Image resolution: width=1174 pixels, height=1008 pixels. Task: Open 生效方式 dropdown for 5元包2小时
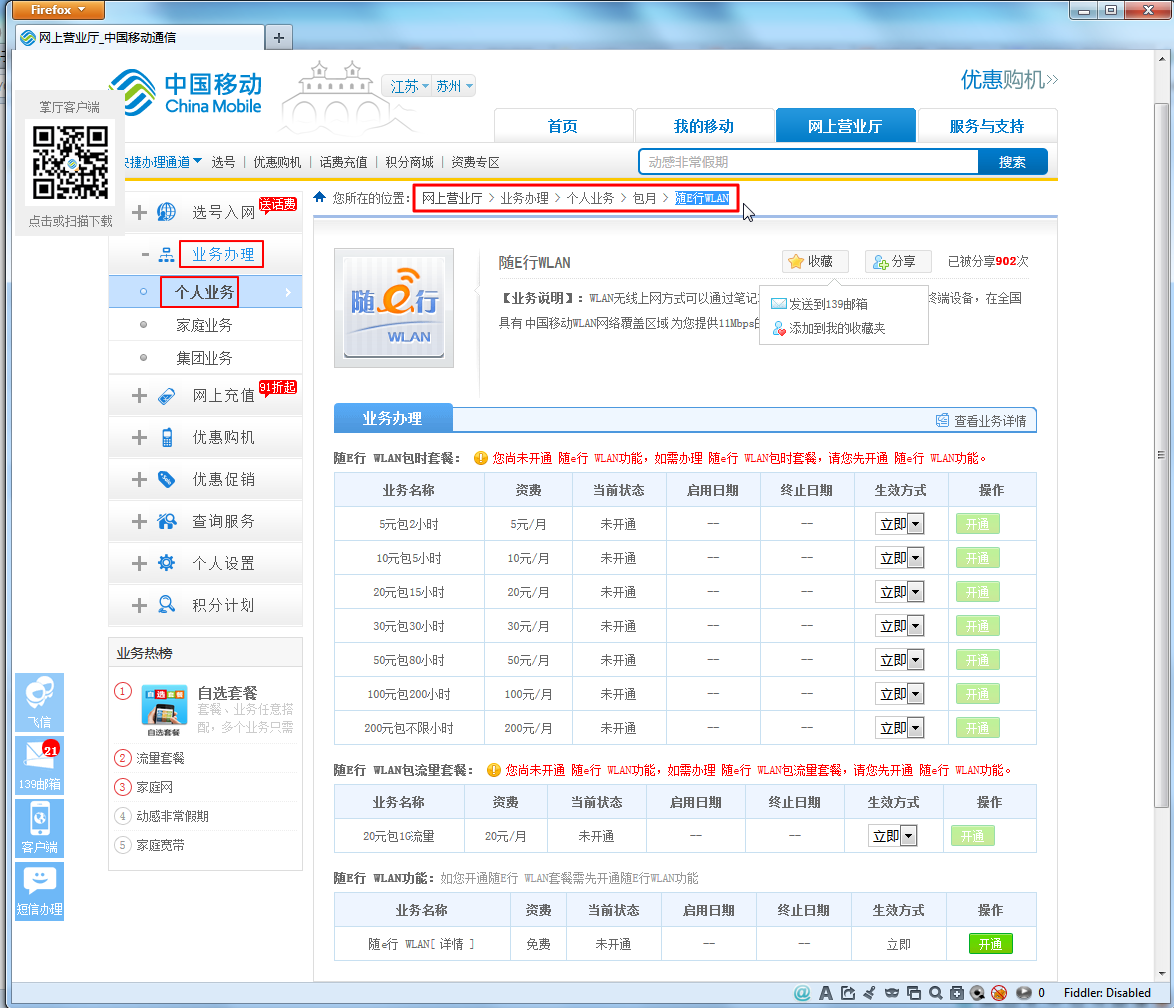[x=899, y=524]
